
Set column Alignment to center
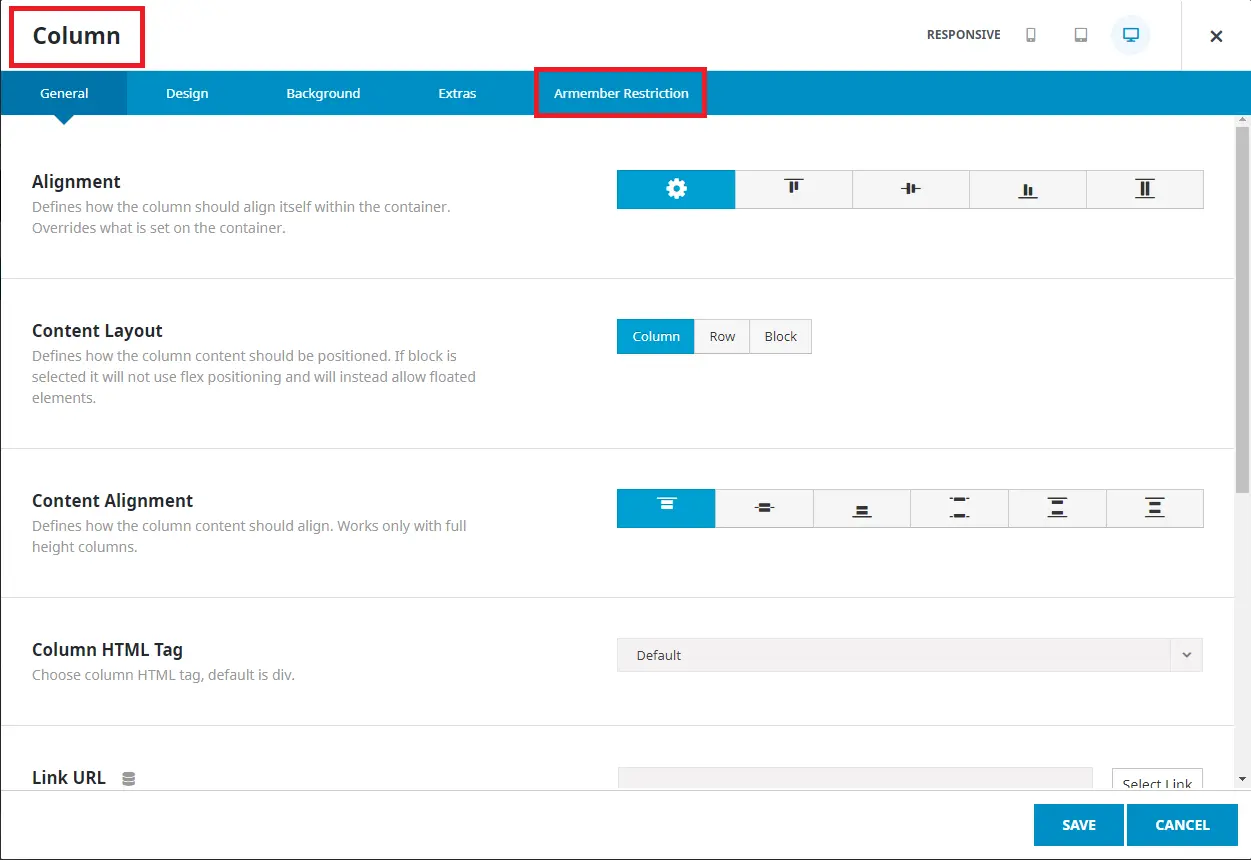pyautogui.click(x=910, y=189)
